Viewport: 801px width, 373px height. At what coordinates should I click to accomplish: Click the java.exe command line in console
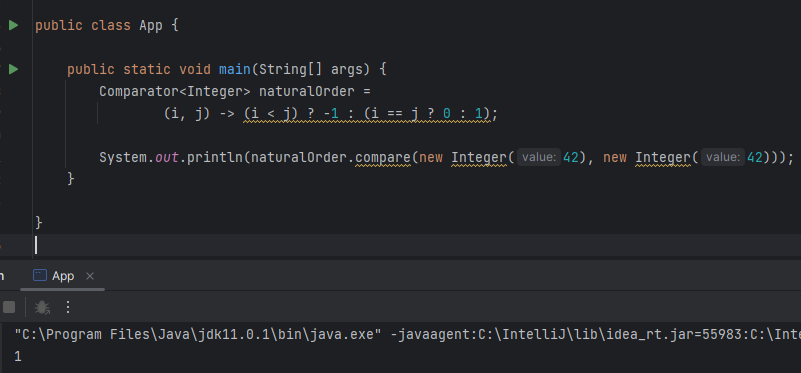(407, 335)
